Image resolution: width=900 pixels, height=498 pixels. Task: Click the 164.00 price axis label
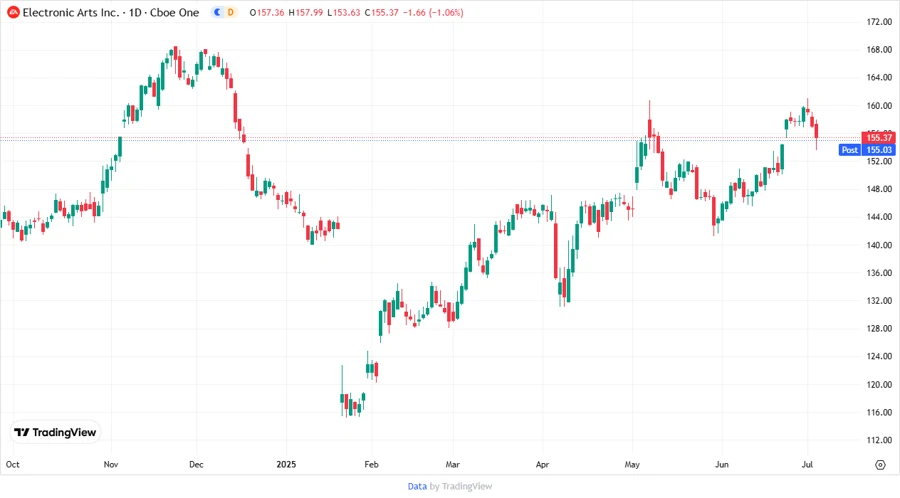tap(879, 77)
